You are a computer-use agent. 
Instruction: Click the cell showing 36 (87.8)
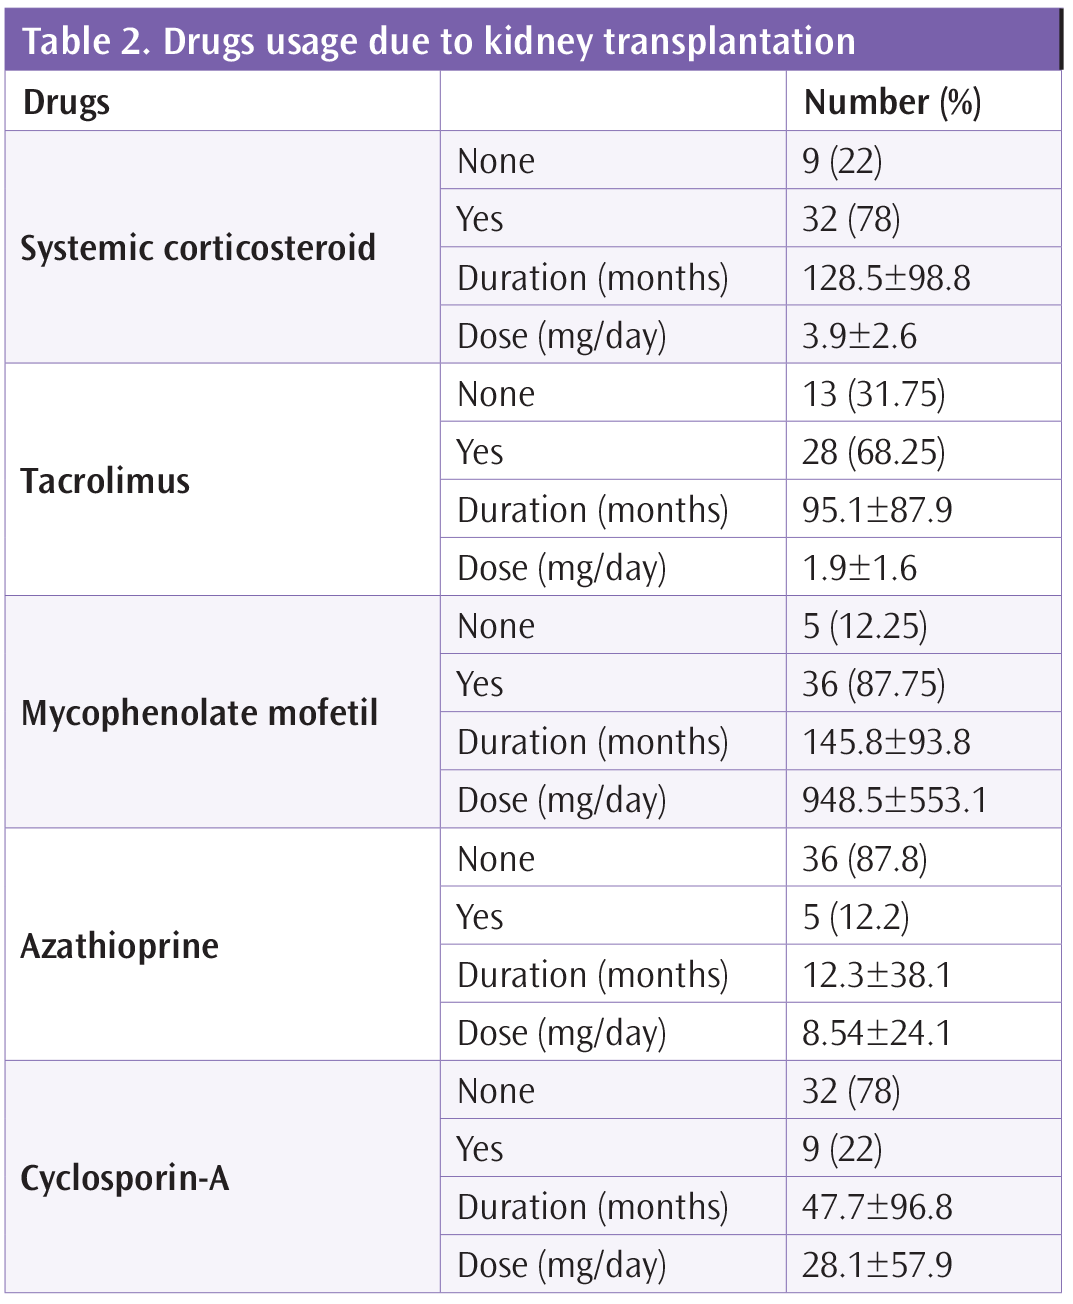pos(923,858)
